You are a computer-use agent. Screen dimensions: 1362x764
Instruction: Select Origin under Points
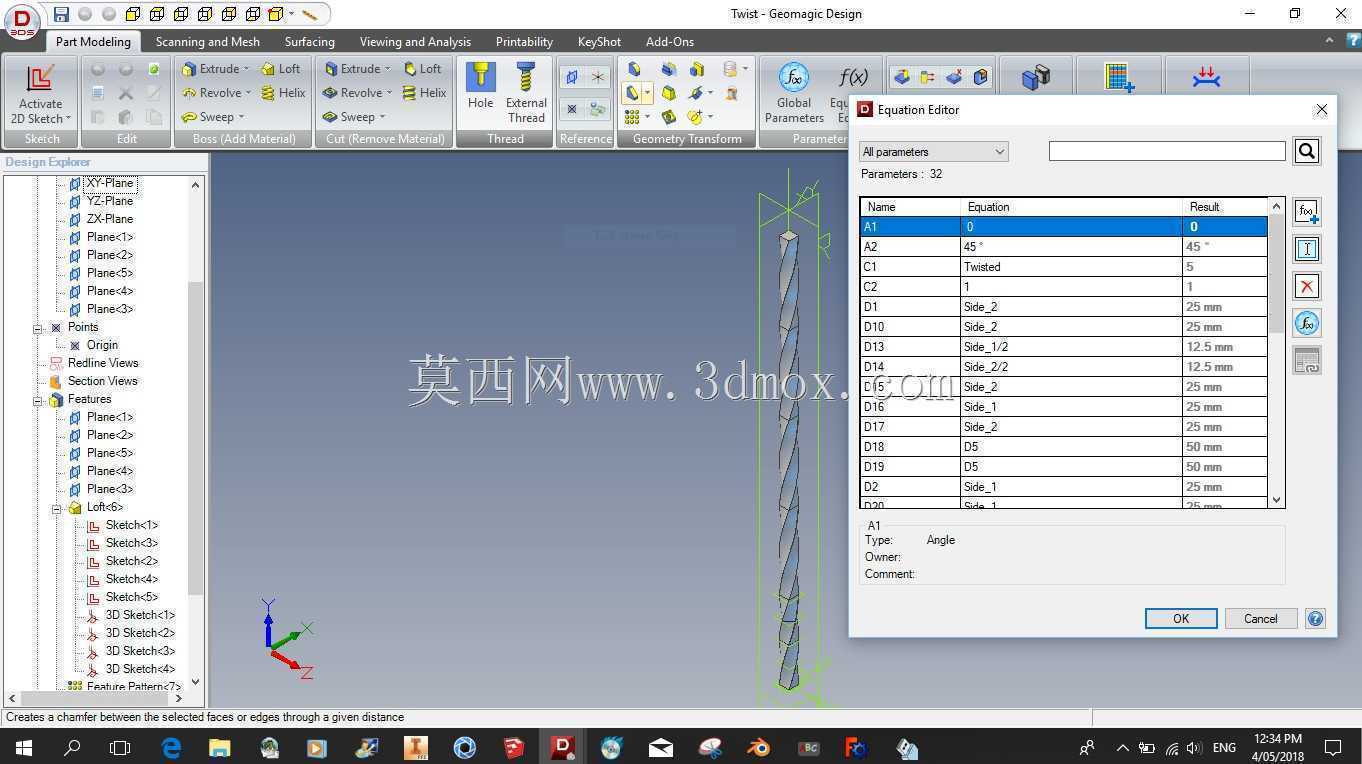click(102, 345)
